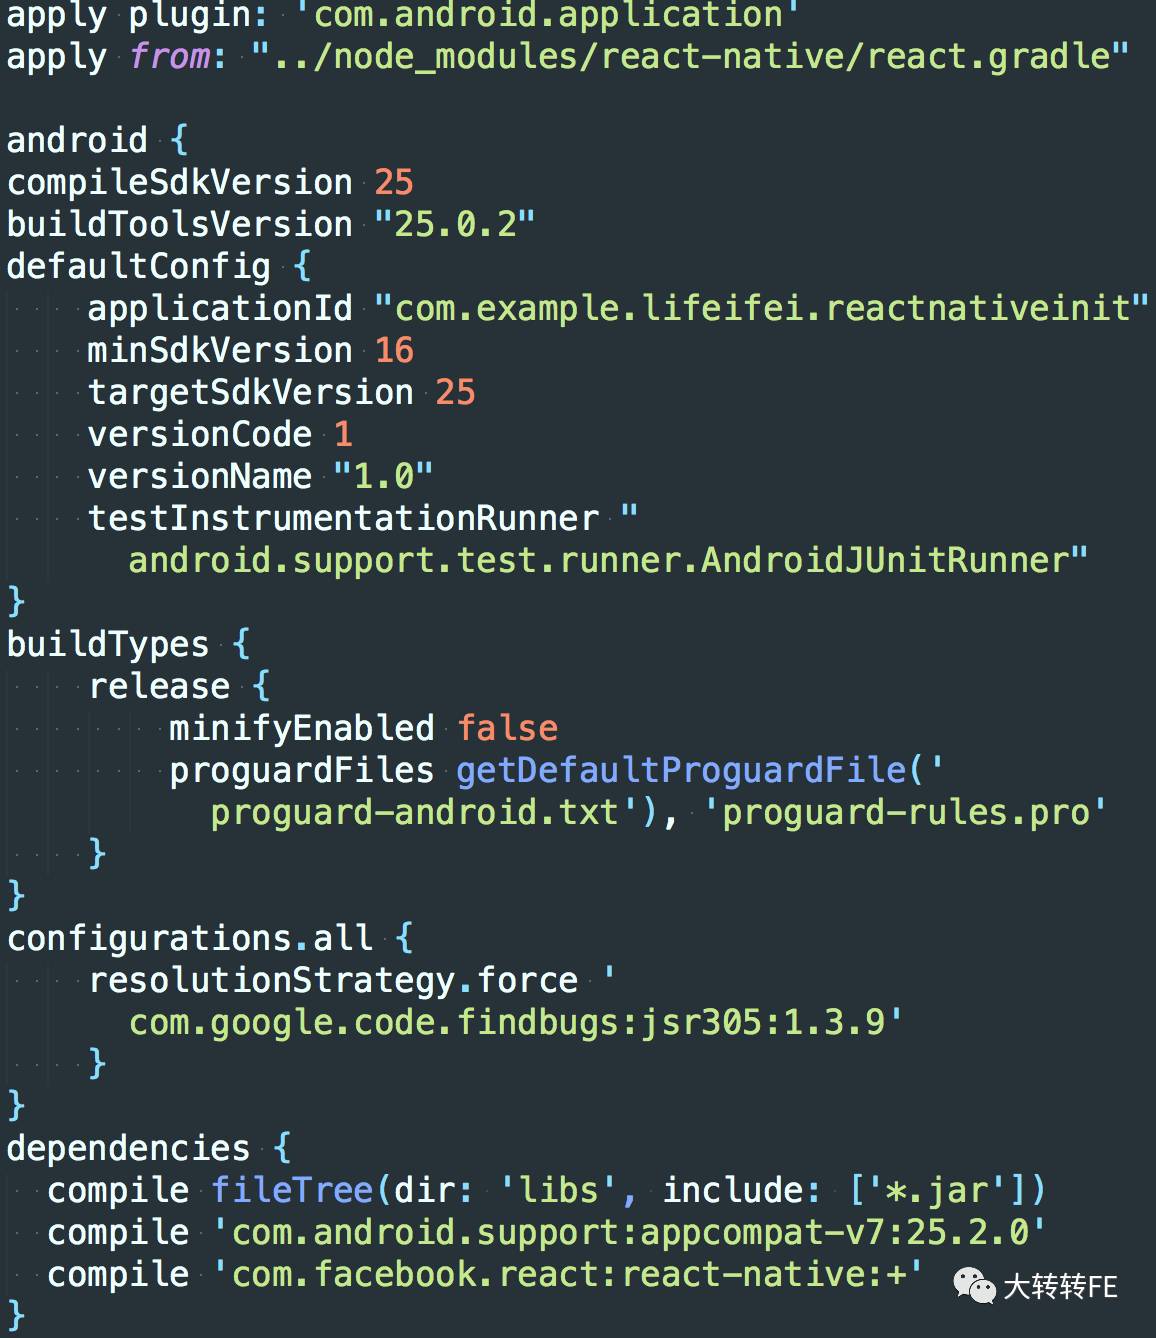
Task: Click versionCode value 1
Action: [343, 434]
